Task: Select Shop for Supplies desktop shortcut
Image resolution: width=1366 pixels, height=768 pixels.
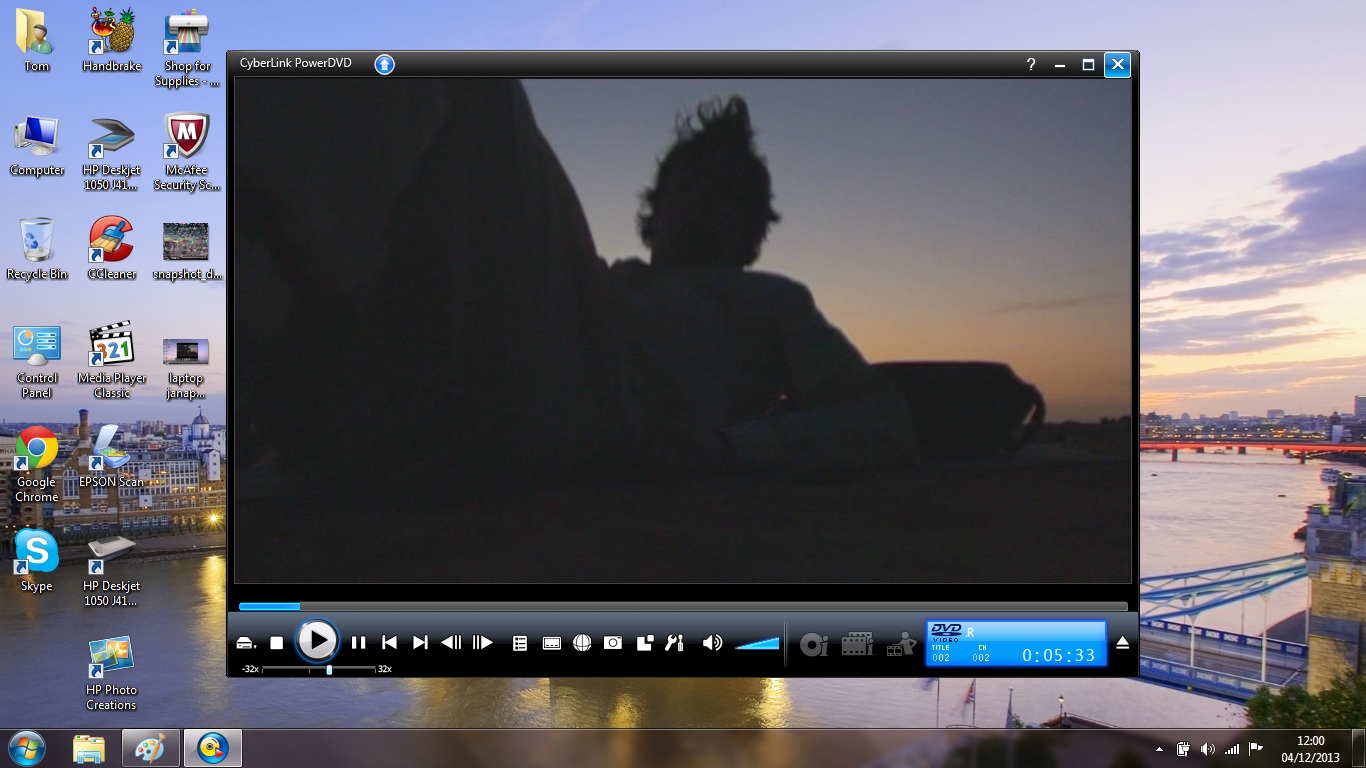Action: [186, 48]
